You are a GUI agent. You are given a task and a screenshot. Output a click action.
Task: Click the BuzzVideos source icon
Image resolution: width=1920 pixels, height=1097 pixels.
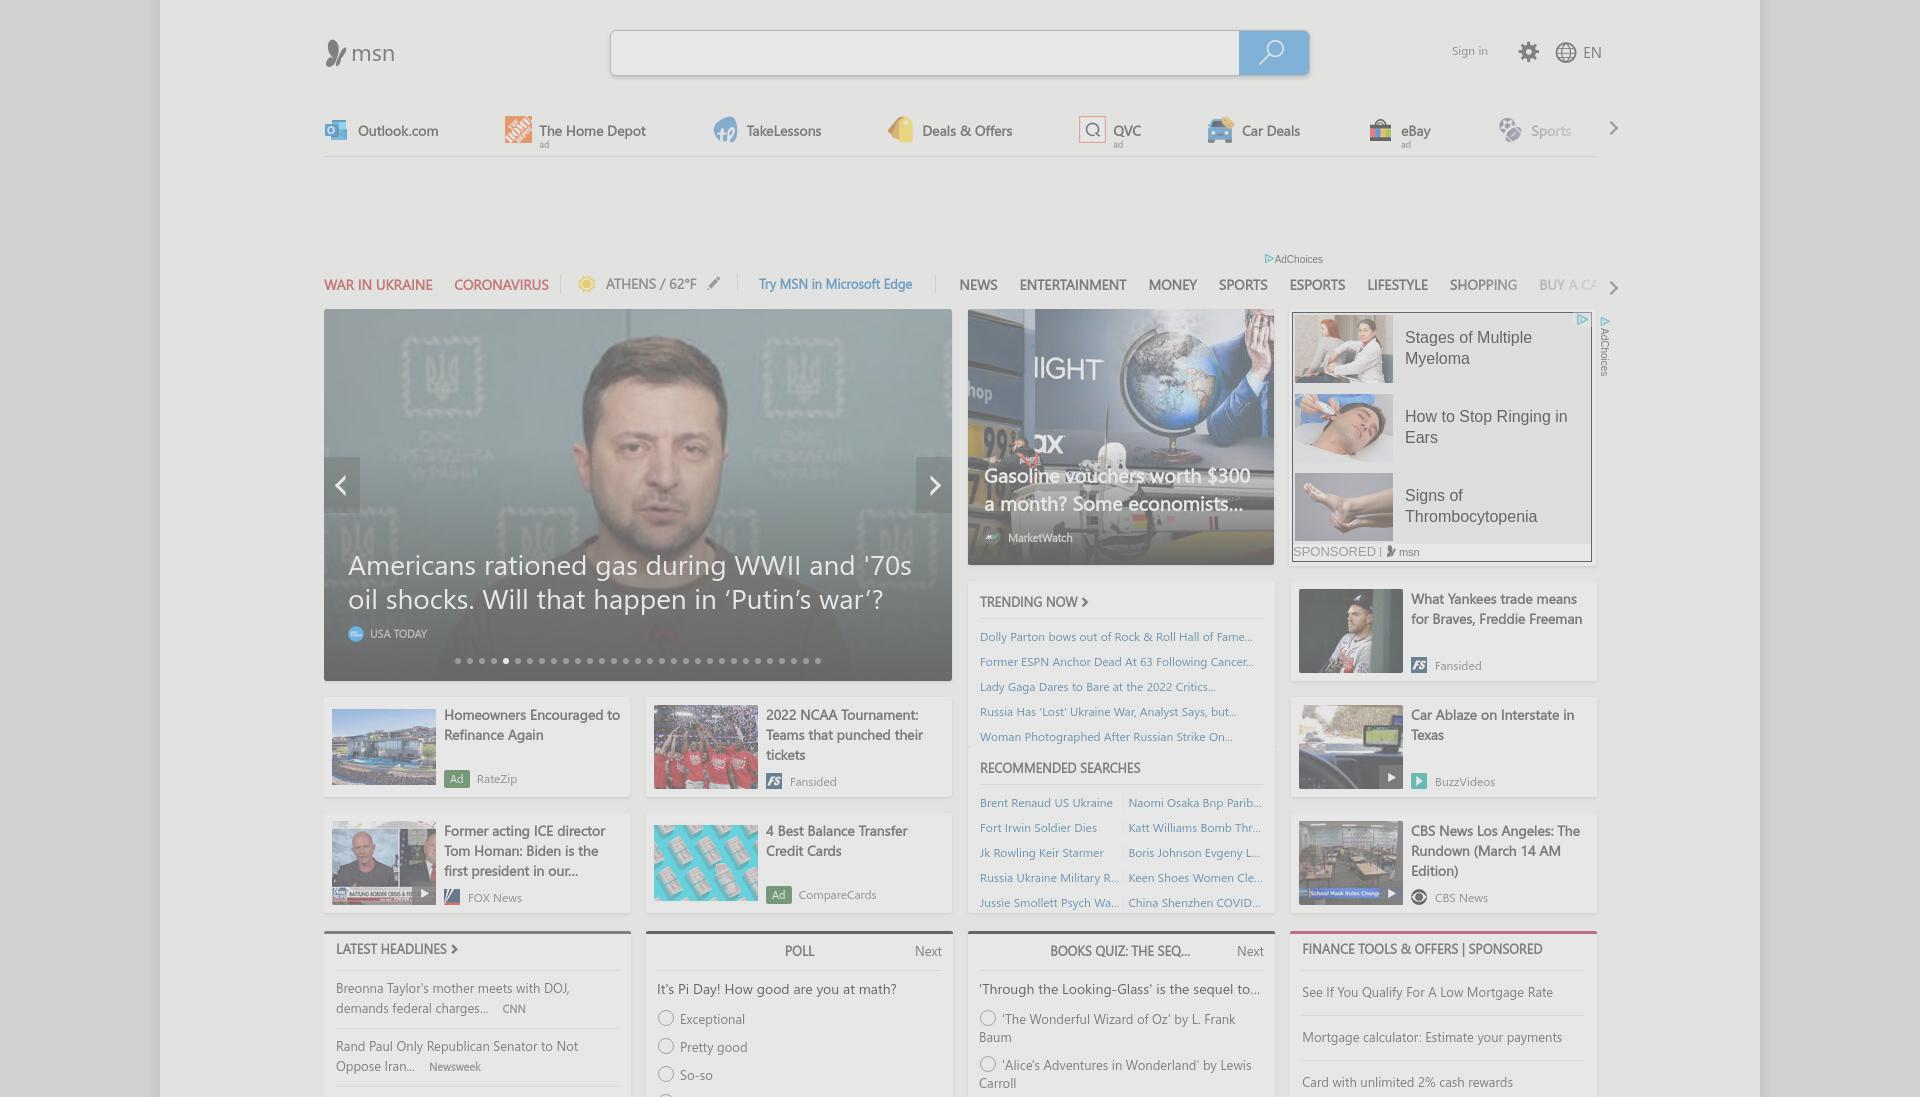pos(1419,781)
